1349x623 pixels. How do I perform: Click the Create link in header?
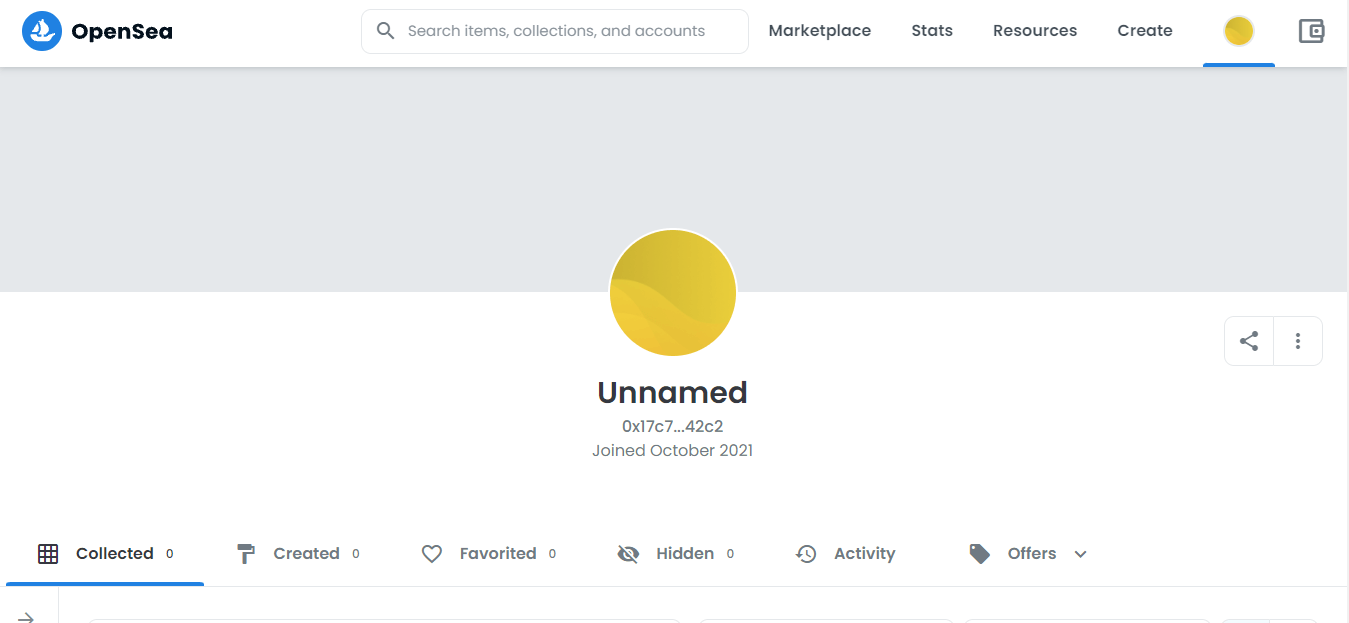point(1145,31)
